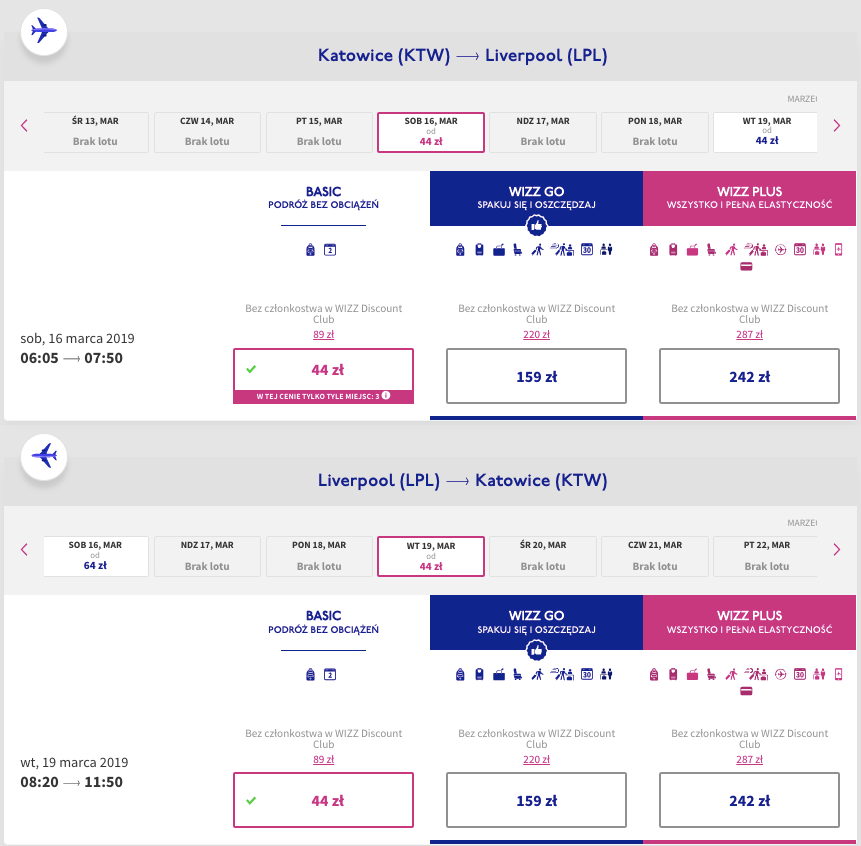Show later return dates with right arrow
This screenshot has height=846, width=861.
[836, 550]
